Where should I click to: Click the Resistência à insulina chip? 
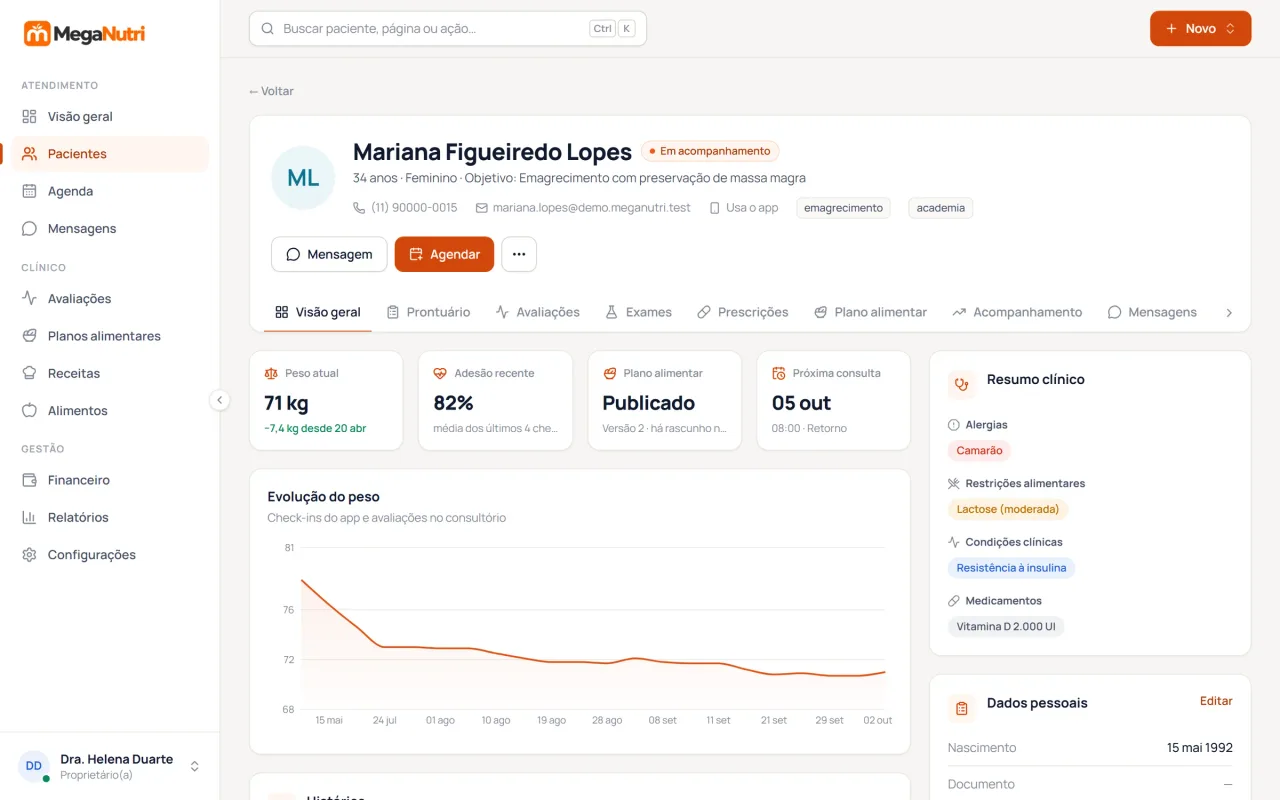(x=1011, y=568)
